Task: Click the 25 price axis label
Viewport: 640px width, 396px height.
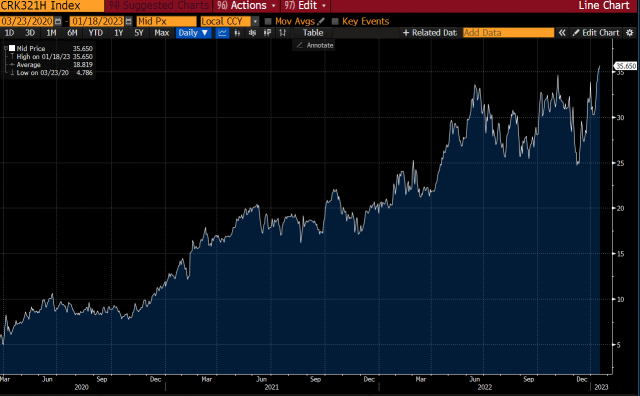Action: (x=620, y=163)
